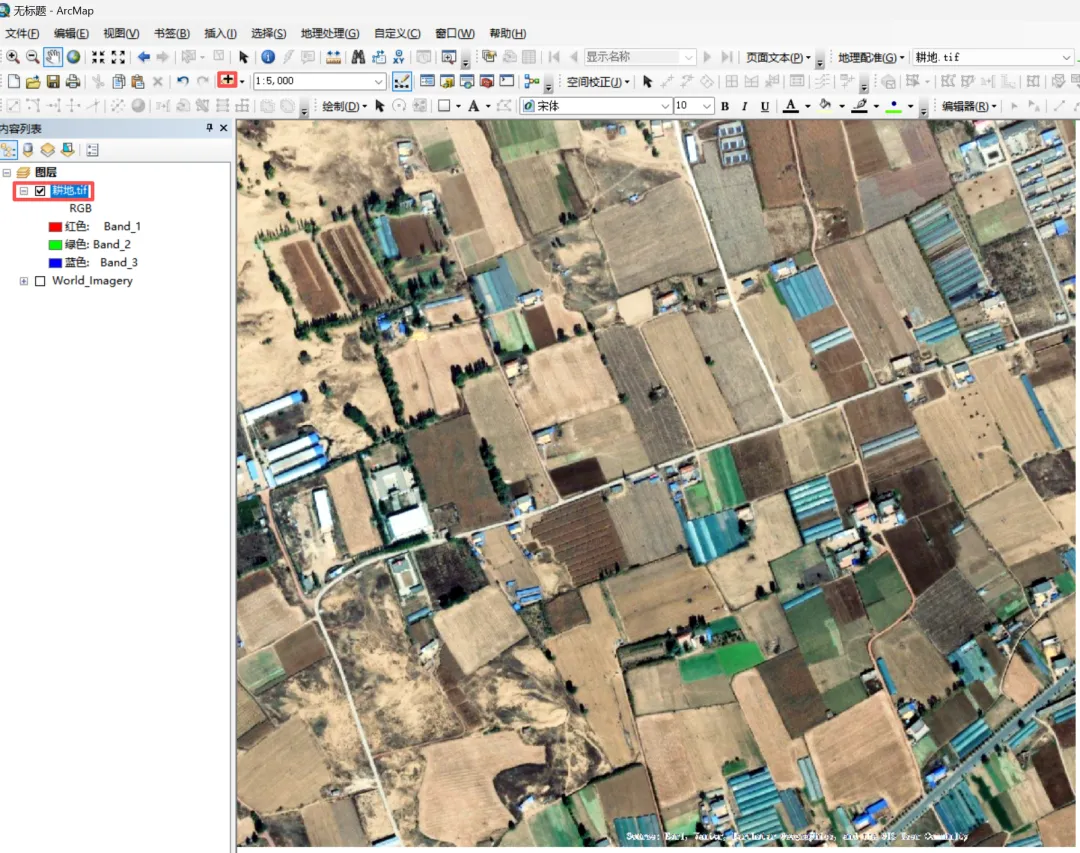Viewport: 1080px width, 853px height.
Task: Uncheck the 耕地.tif layer checkbox
Action: [x=40, y=191]
